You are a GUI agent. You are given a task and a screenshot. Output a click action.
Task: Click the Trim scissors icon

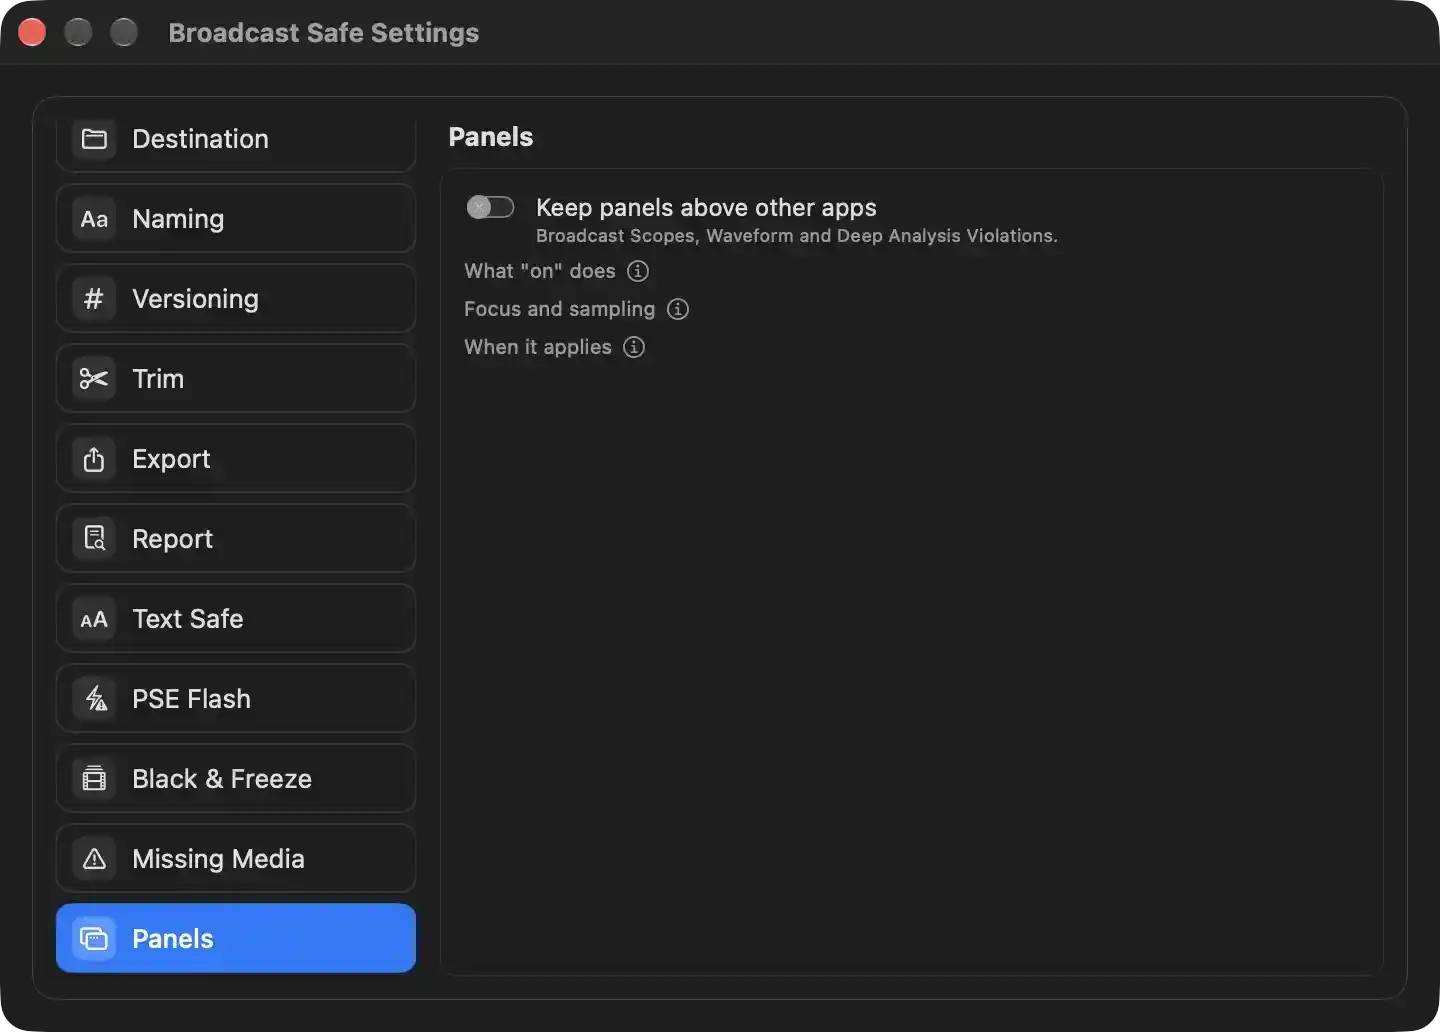click(94, 379)
